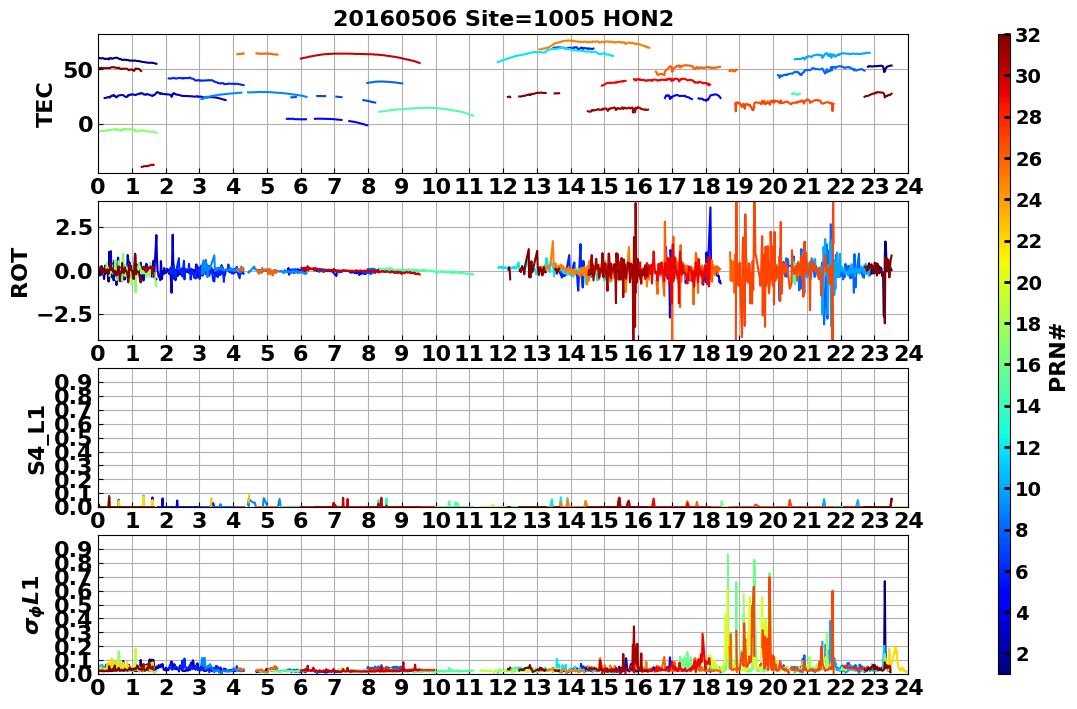Click the PRN# colorbar label
Image resolution: width=1077 pixels, height=709 pixels.
coord(1057,358)
